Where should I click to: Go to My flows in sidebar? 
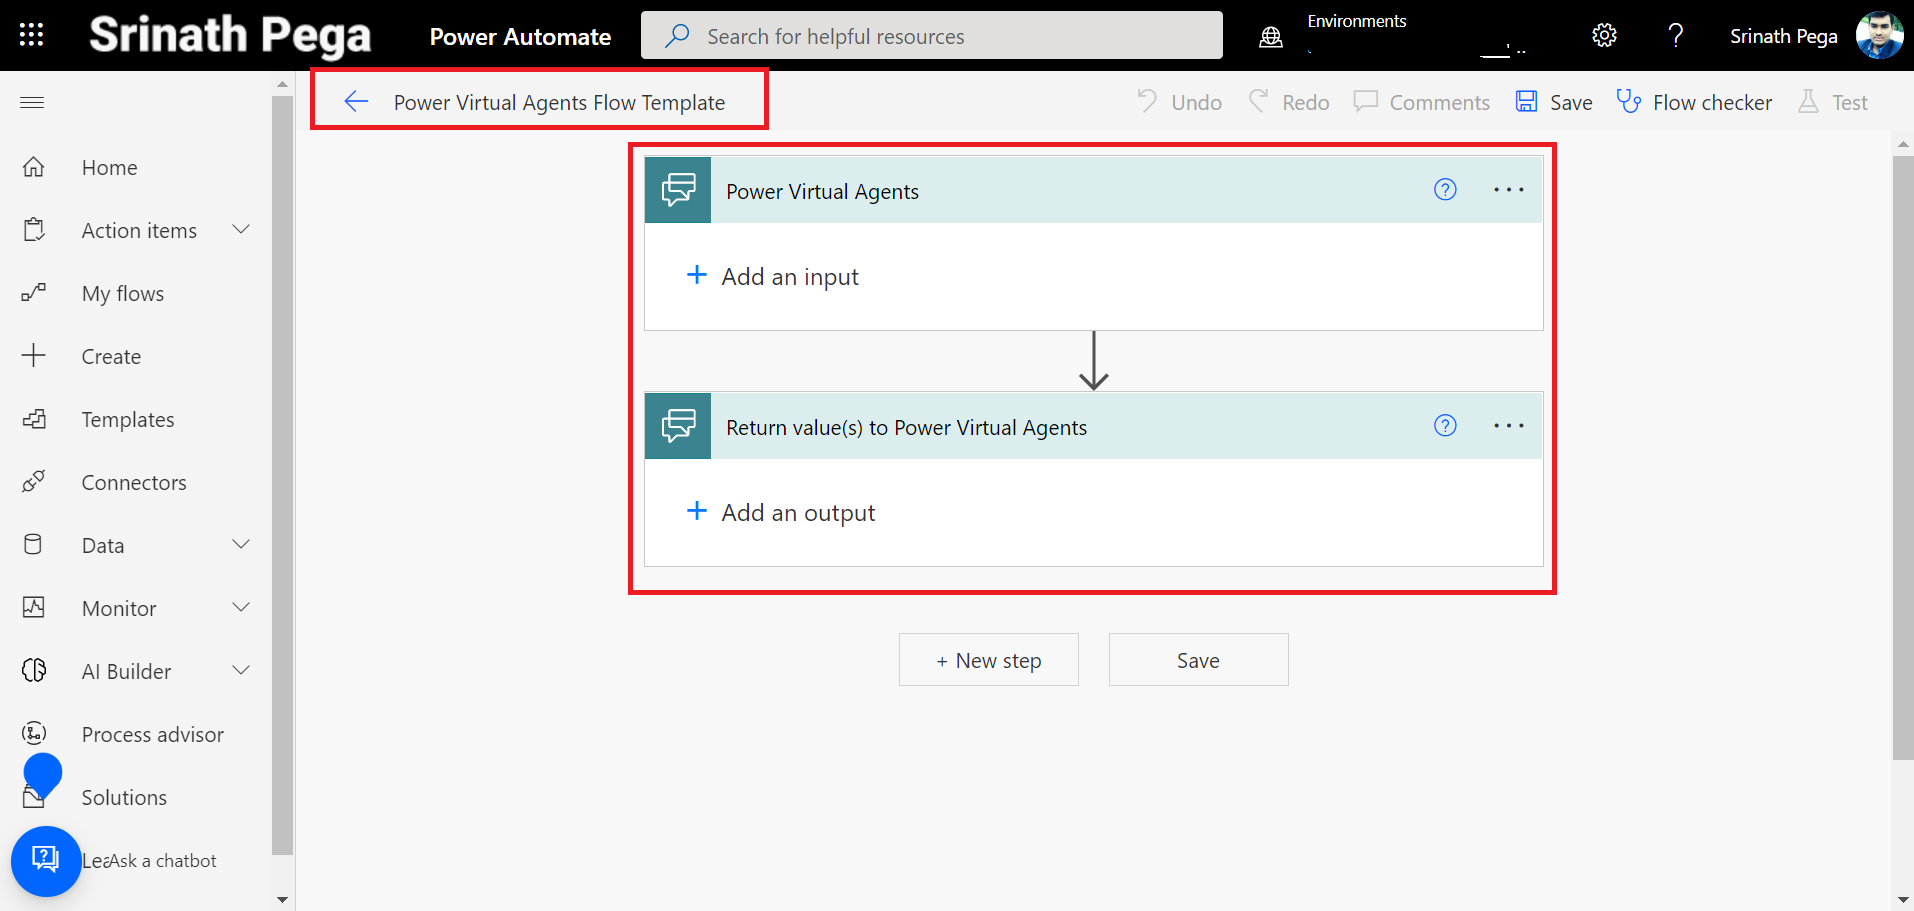(123, 294)
